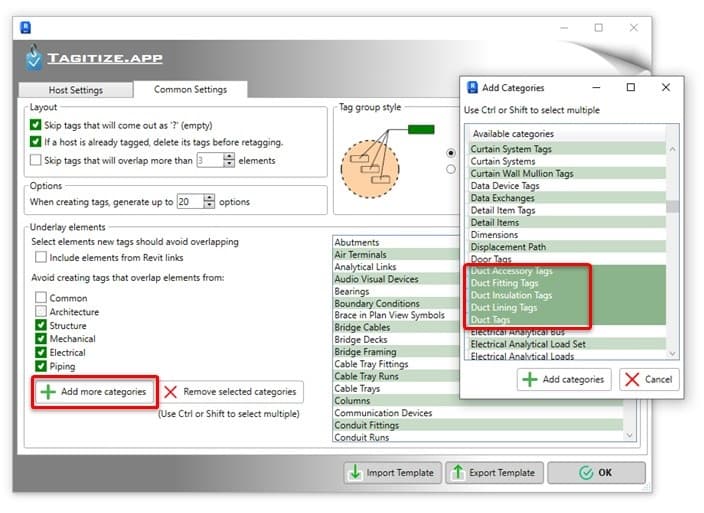Uncheck the Electrical discipline checkbox
Screen dimensions: 704x513
pos(41,352)
